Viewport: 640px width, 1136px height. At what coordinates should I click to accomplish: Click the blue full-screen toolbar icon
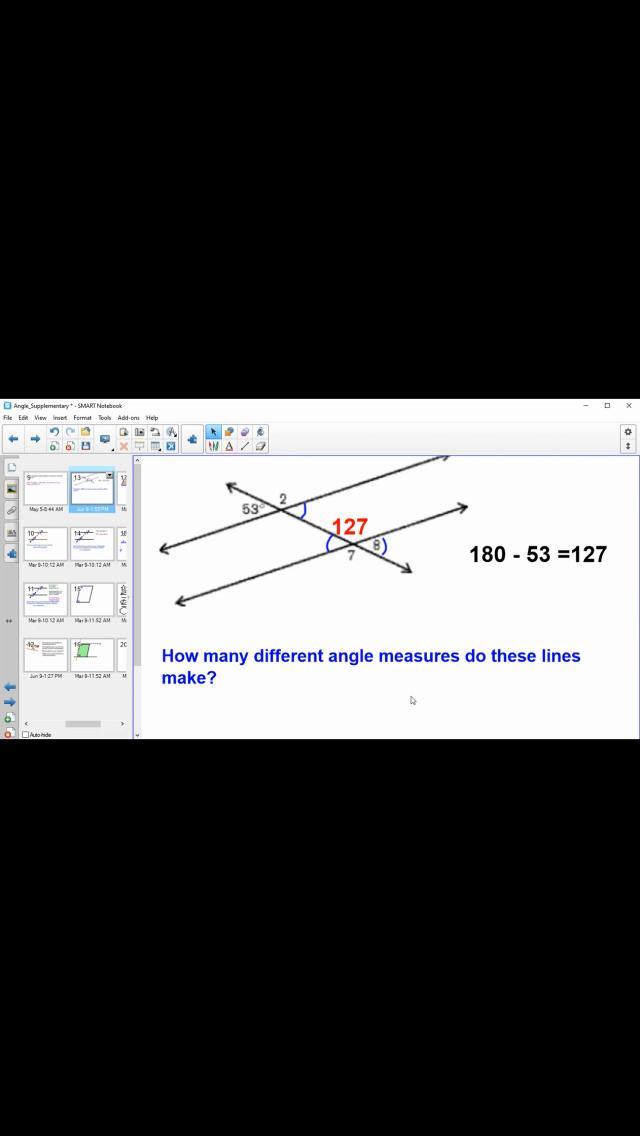pyautogui.click(x=171, y=446)
